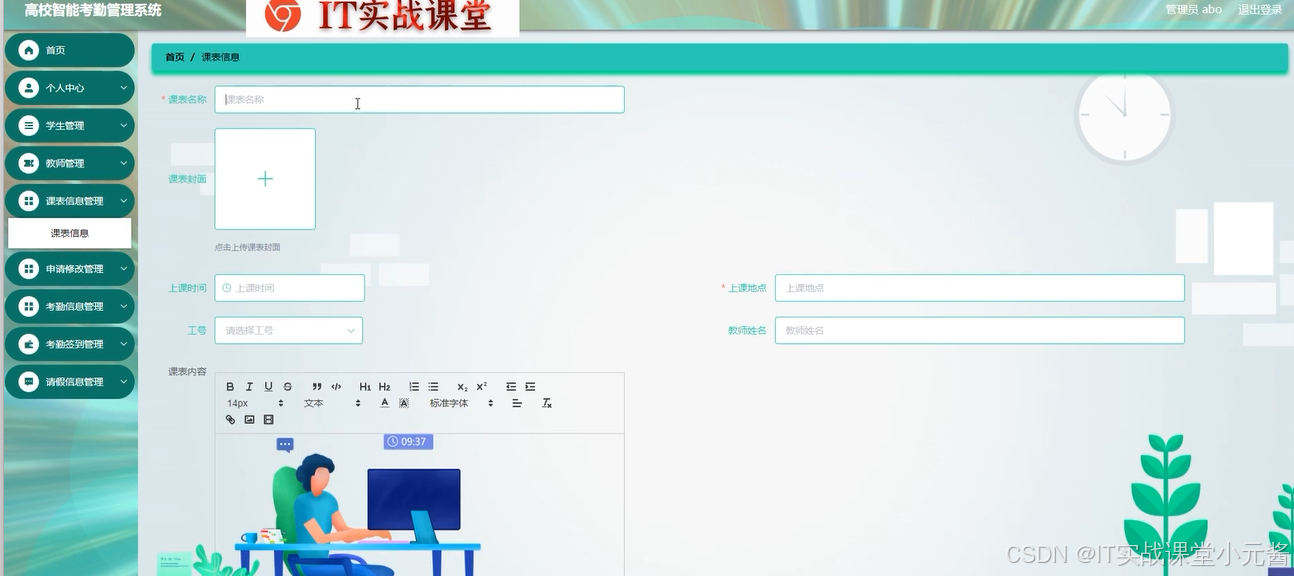The image size is (1294, 576).
Task: Click the 管理员 abo account label
Action: point(1194,10)
